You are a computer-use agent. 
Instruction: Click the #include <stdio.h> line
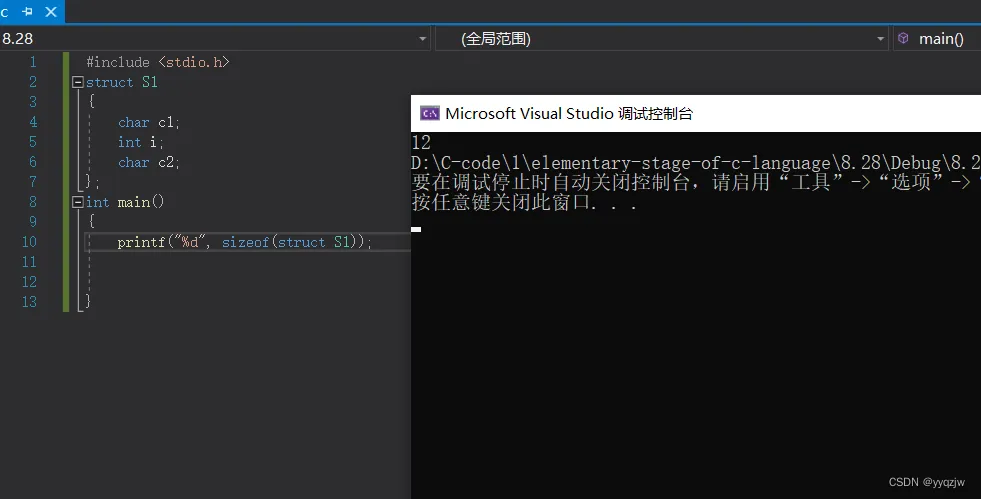tap(158, 62)
